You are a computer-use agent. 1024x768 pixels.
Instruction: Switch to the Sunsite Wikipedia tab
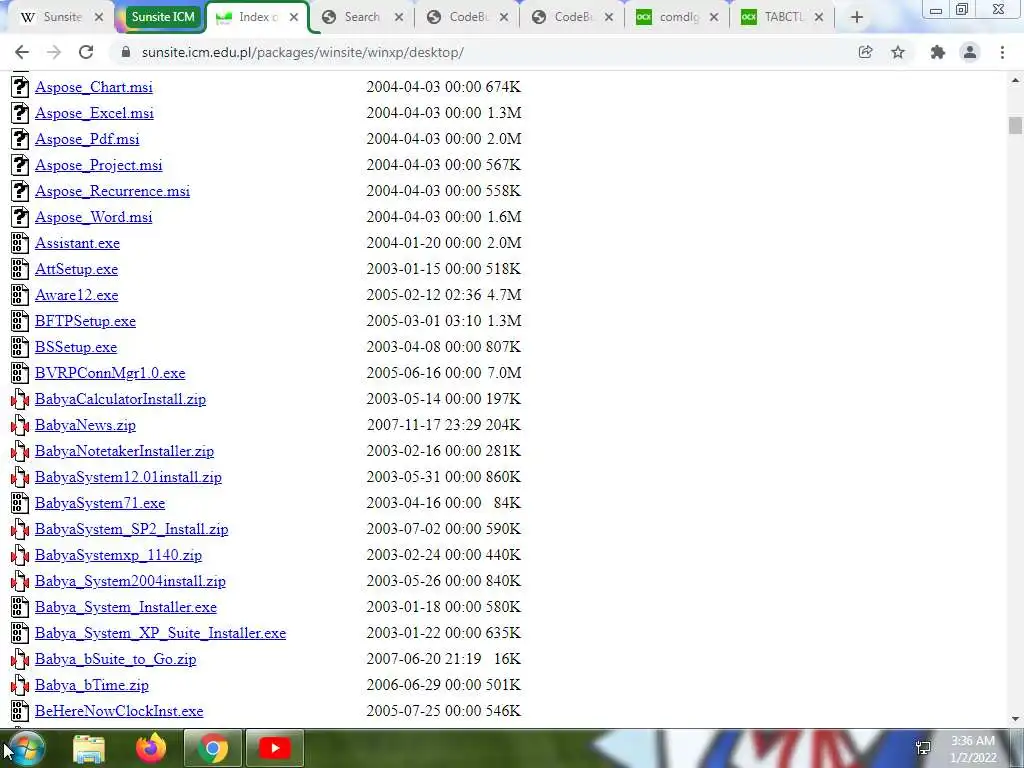coord(61,17)
